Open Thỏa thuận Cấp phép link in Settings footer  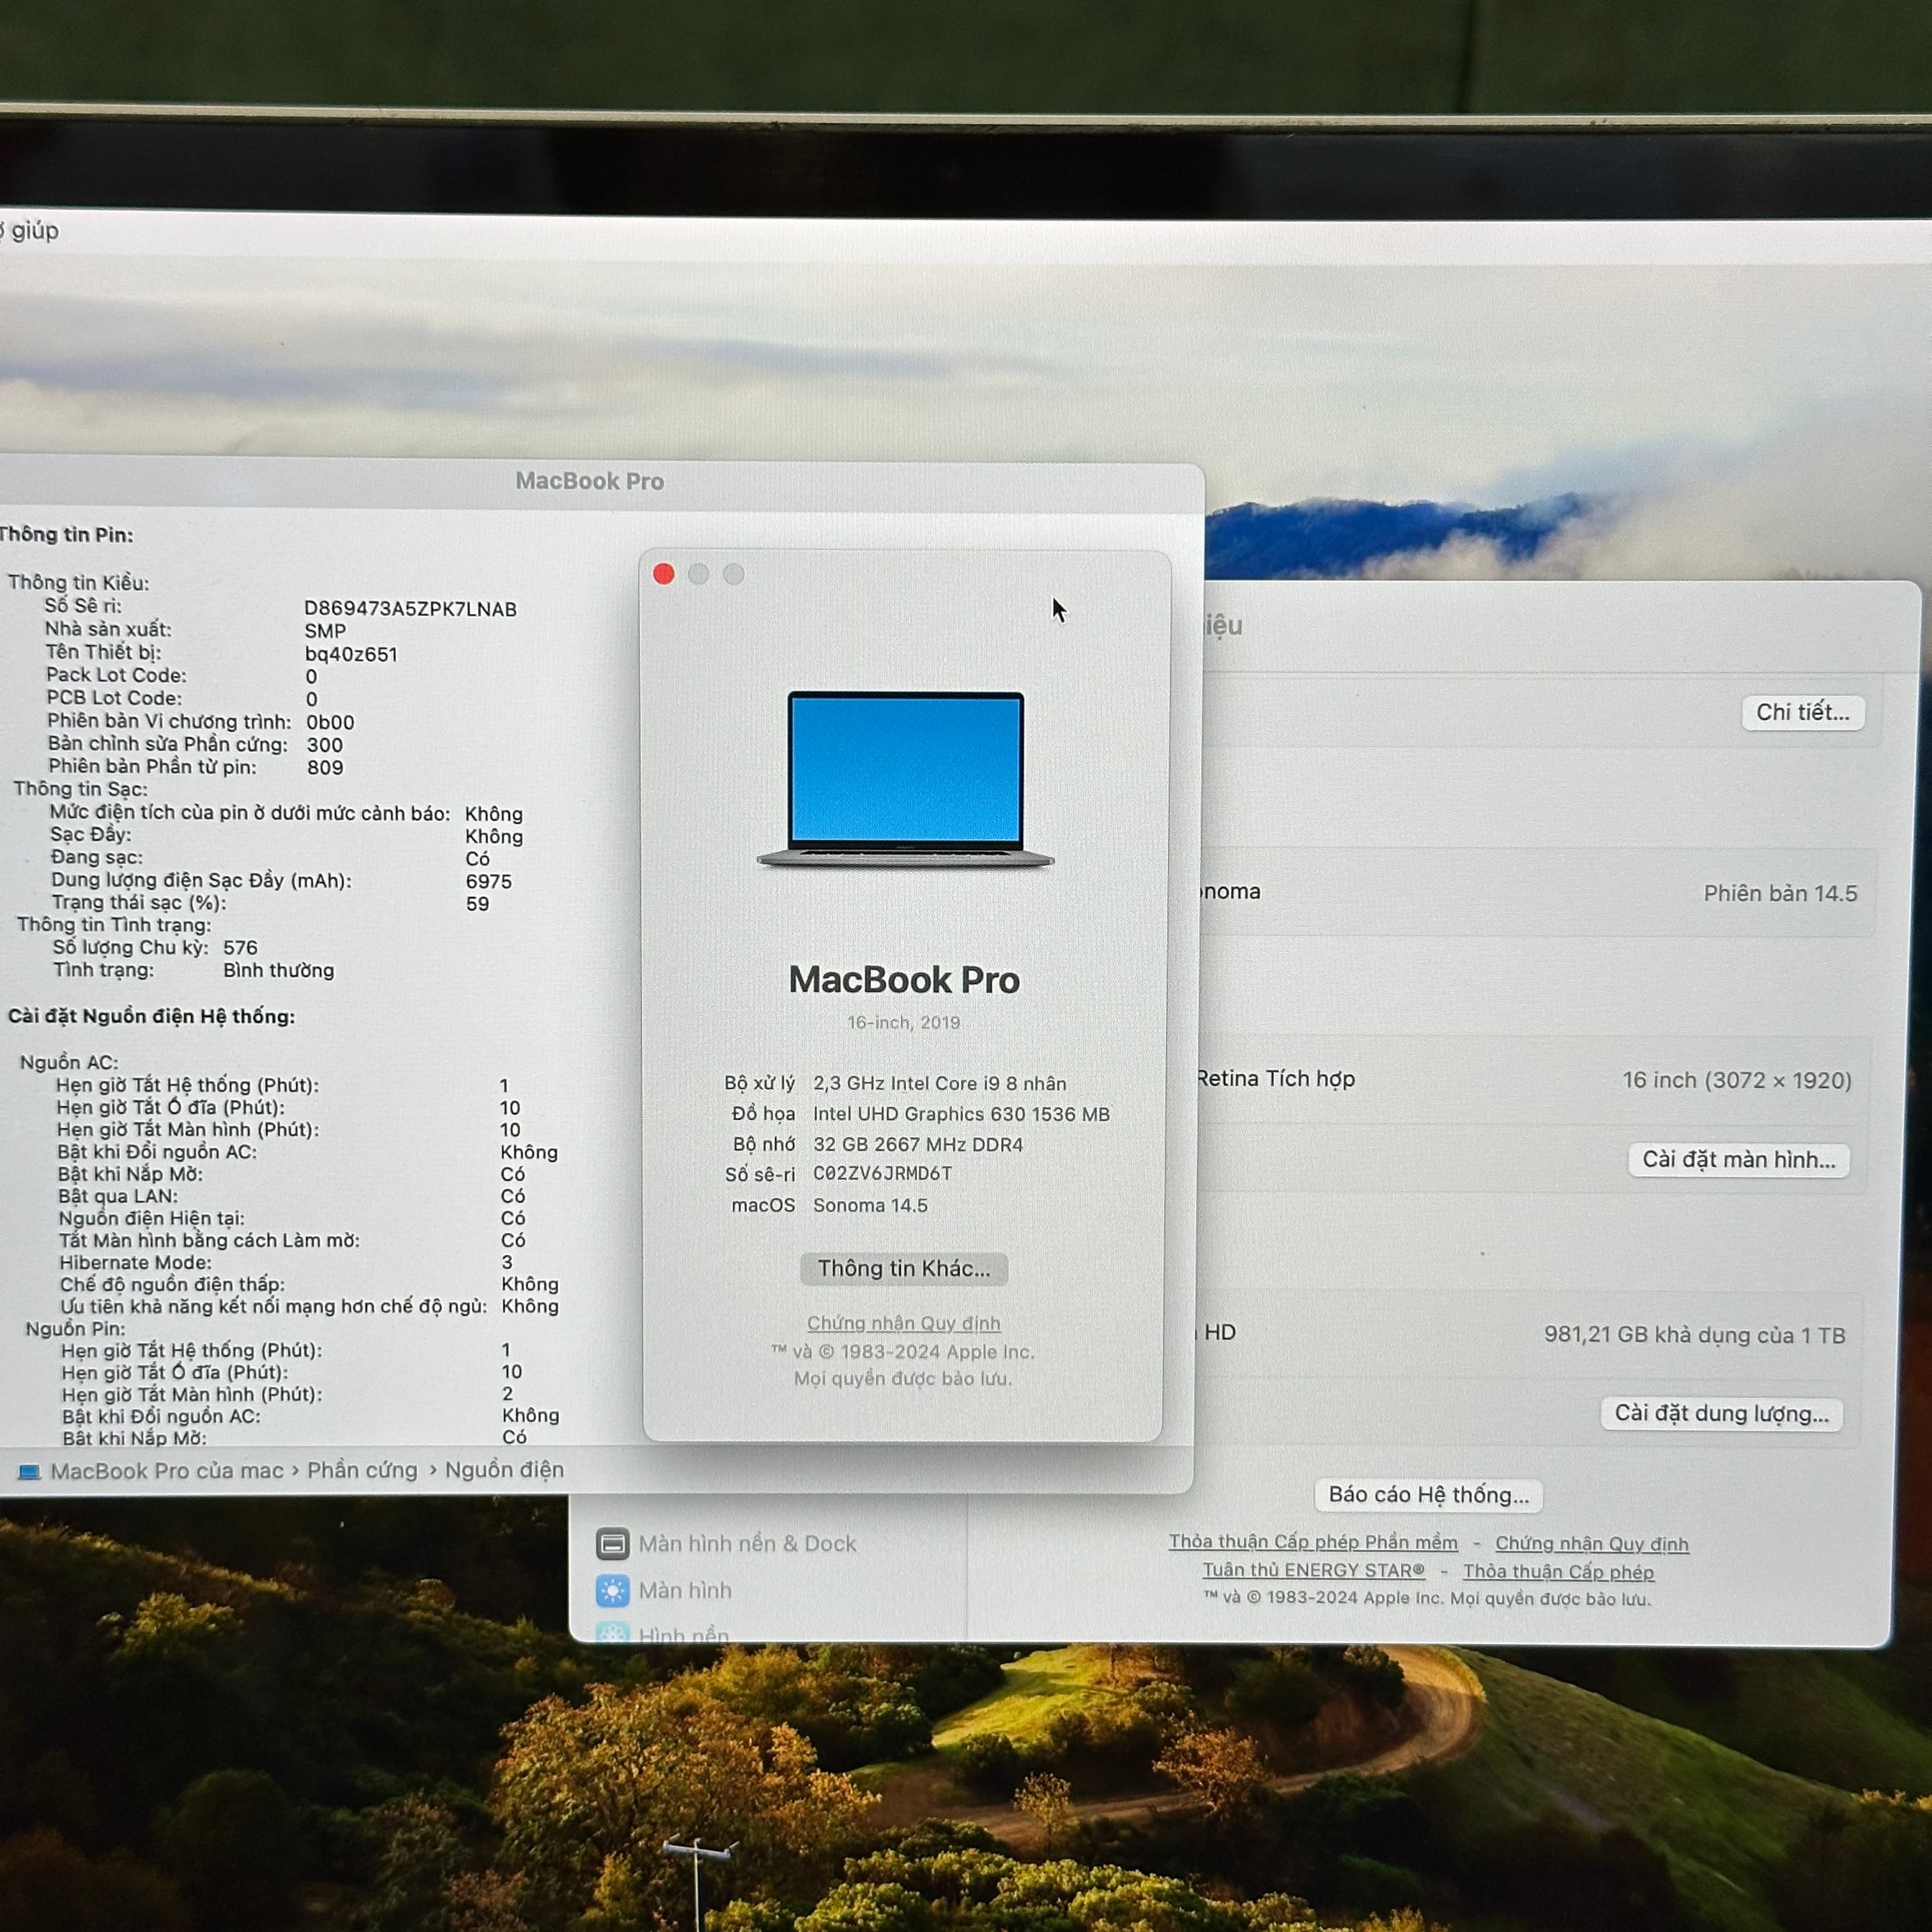click(1558, 1572)
